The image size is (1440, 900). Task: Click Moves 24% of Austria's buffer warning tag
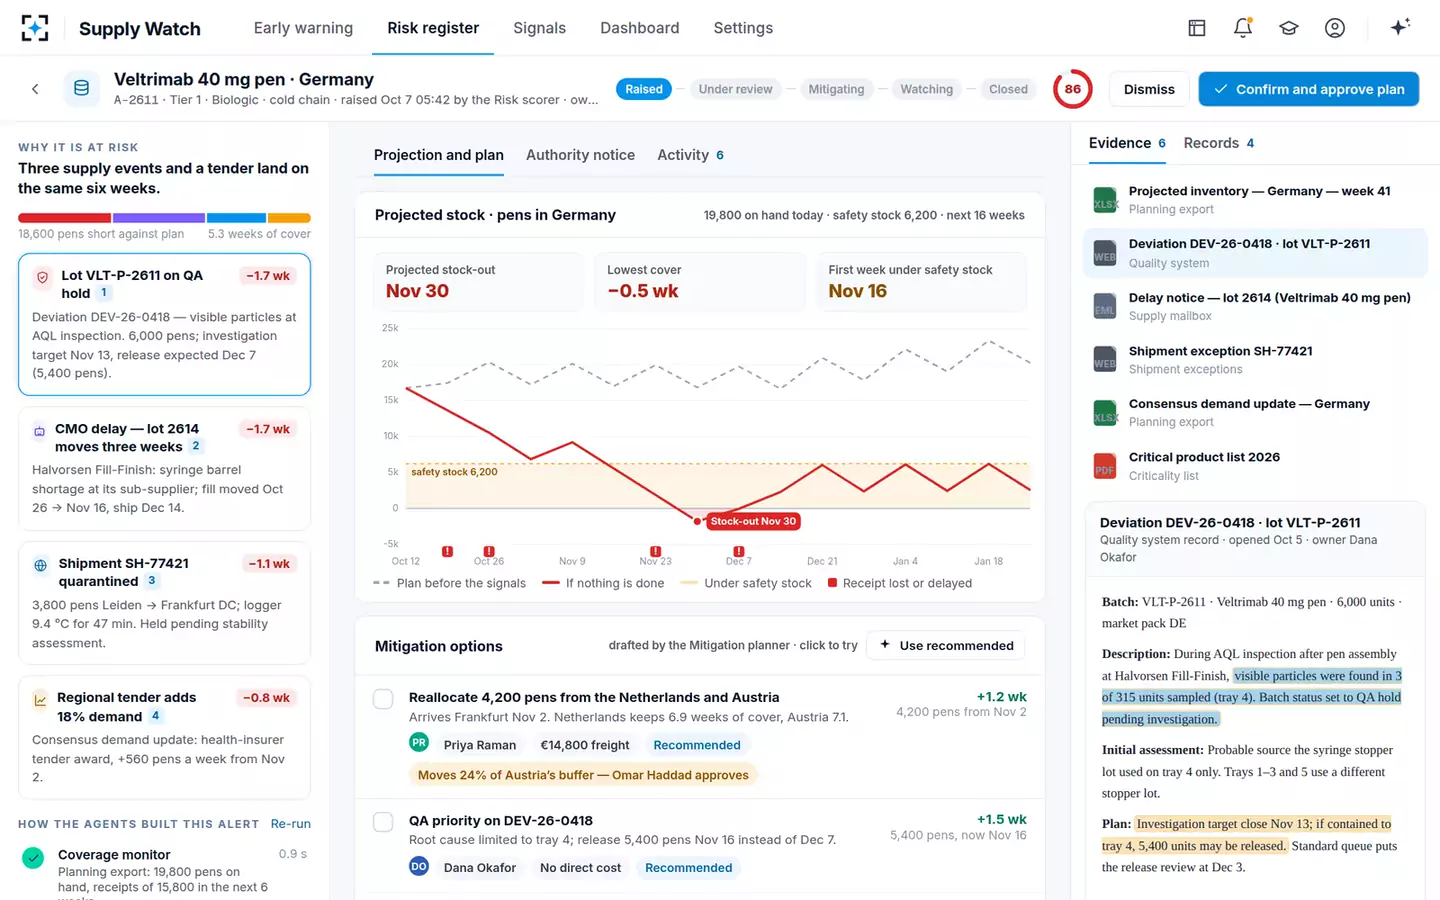[583, 775]
